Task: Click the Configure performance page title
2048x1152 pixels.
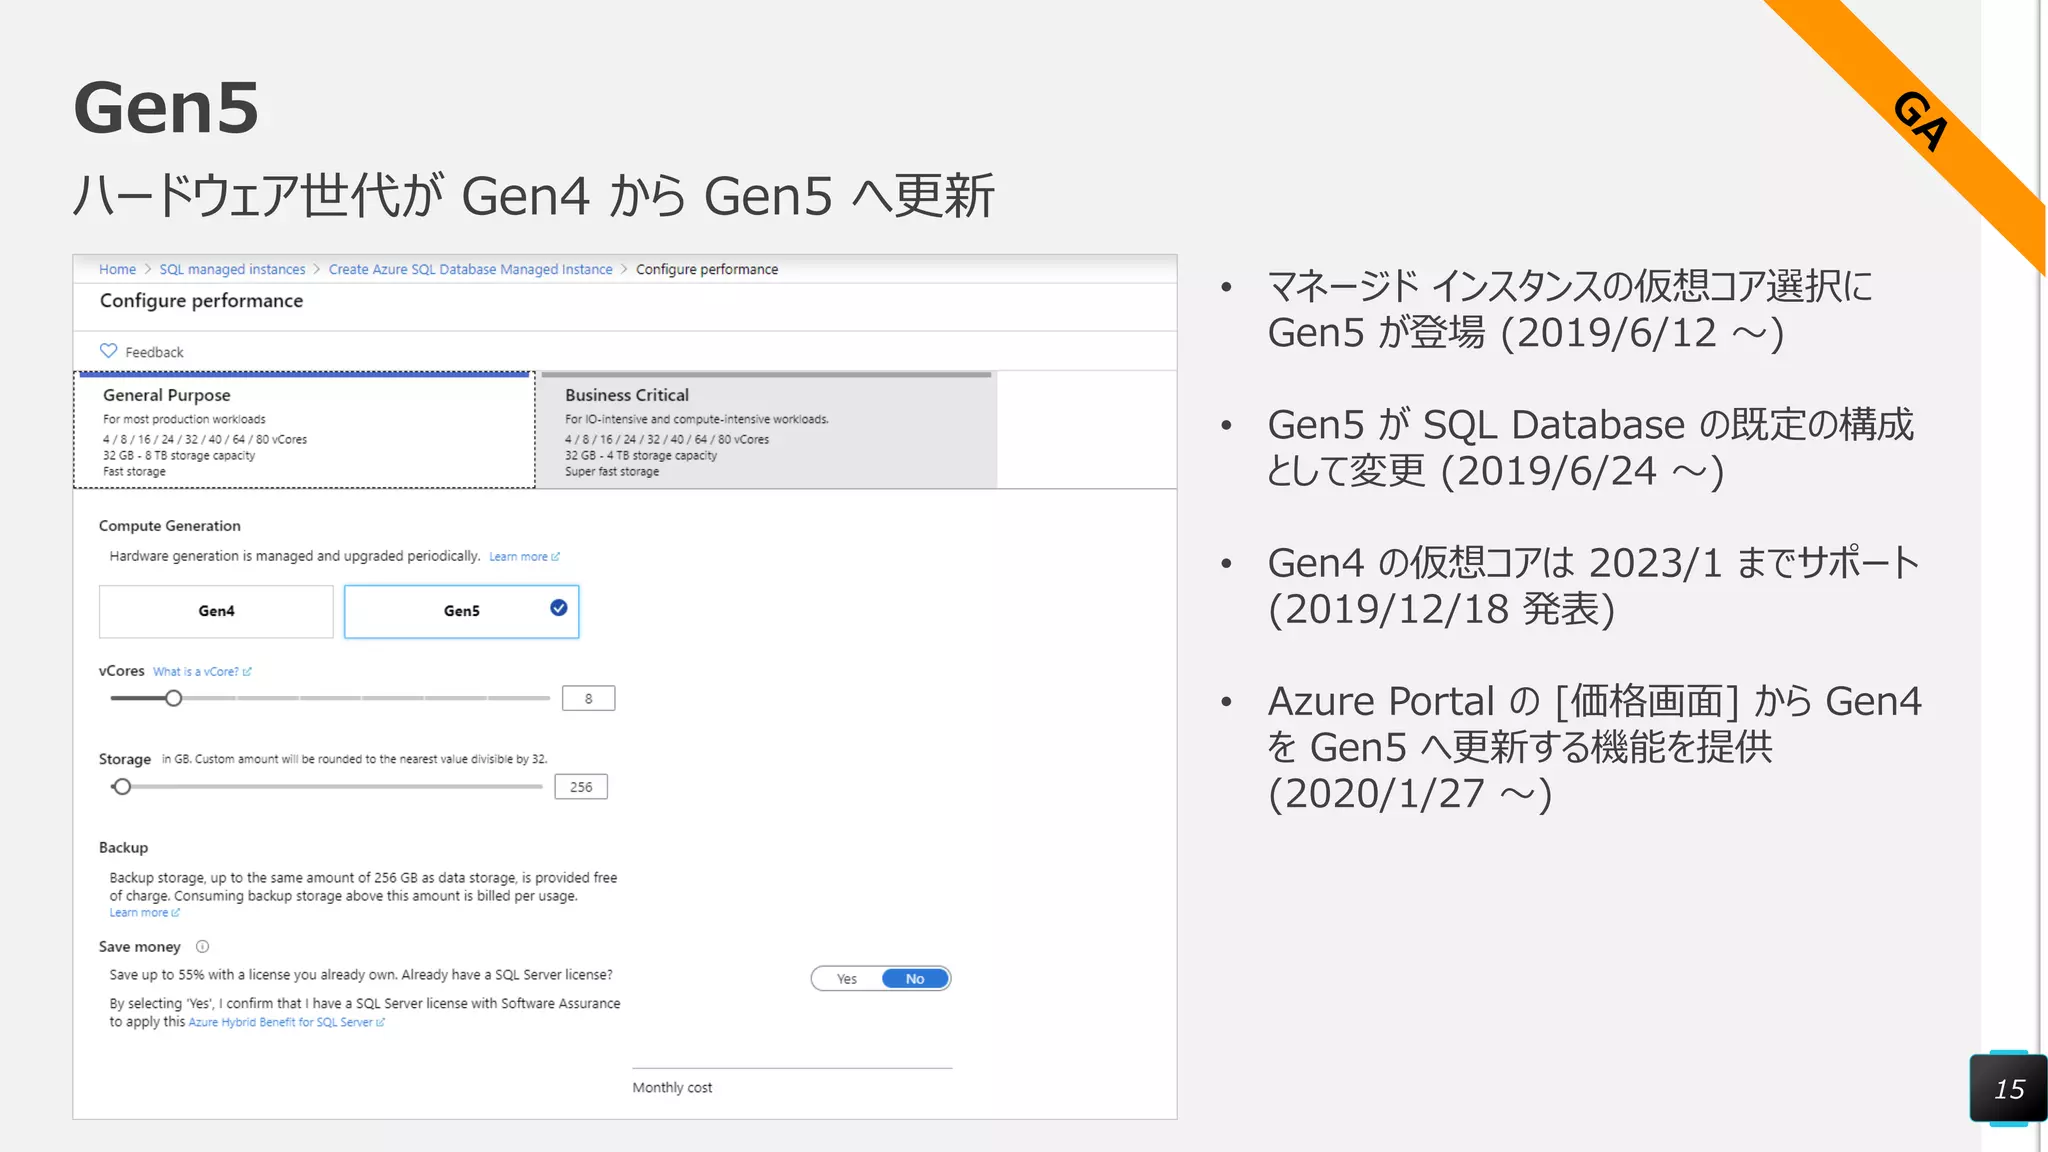Action: pos(201,301)
